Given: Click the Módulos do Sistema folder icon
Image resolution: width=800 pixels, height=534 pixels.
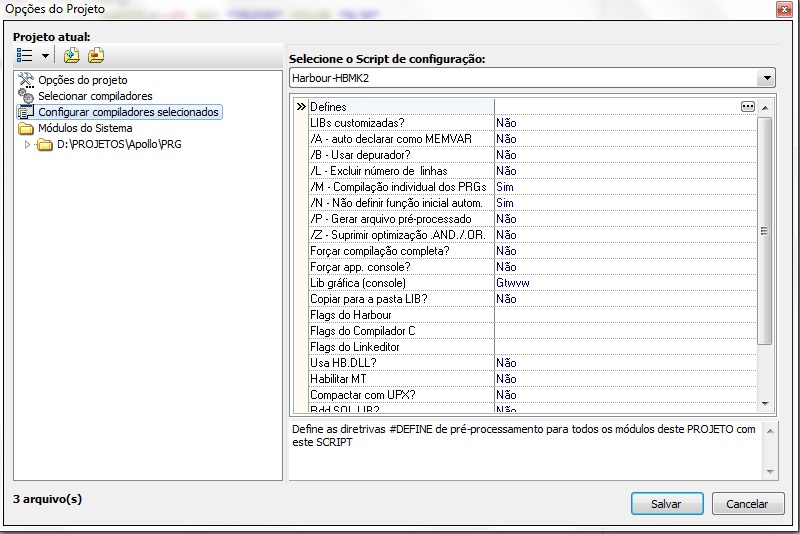Looking at the screenshot, I should 26,128.
